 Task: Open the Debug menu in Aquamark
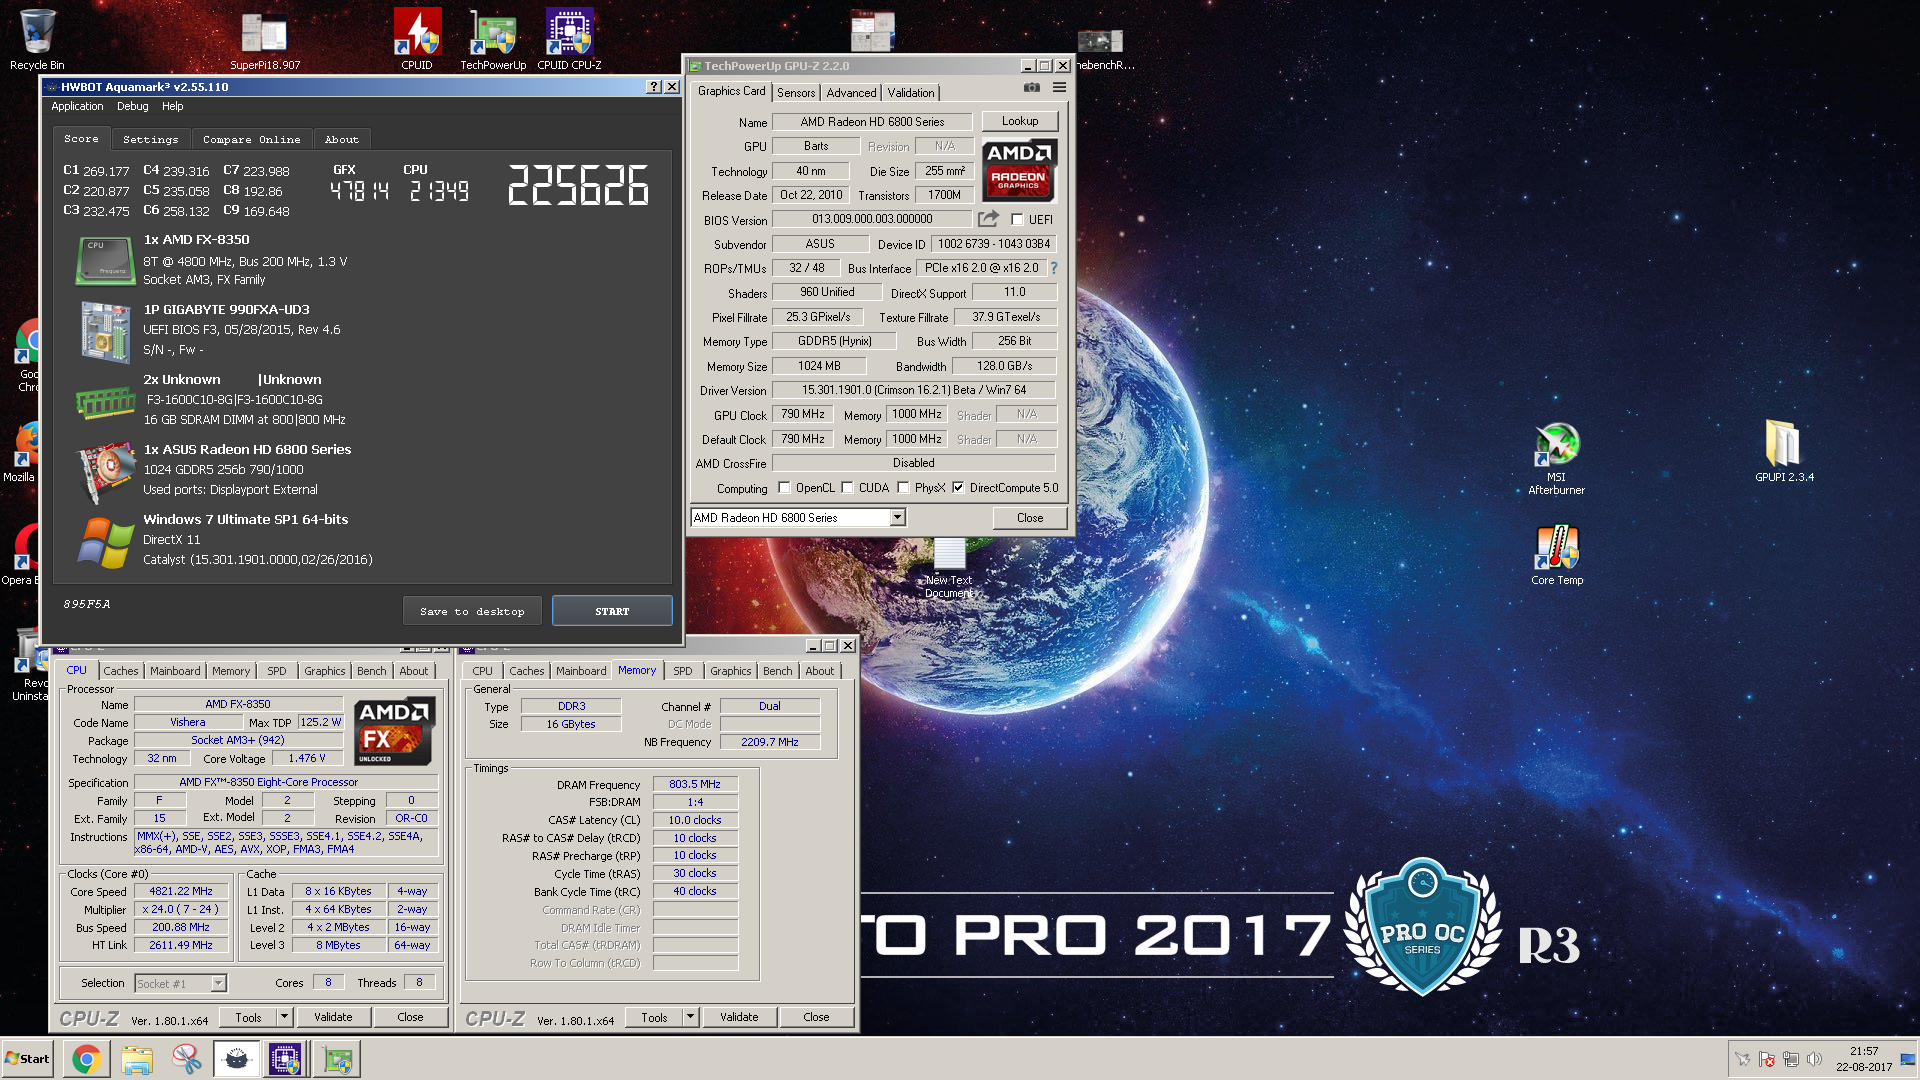point(132,106)
